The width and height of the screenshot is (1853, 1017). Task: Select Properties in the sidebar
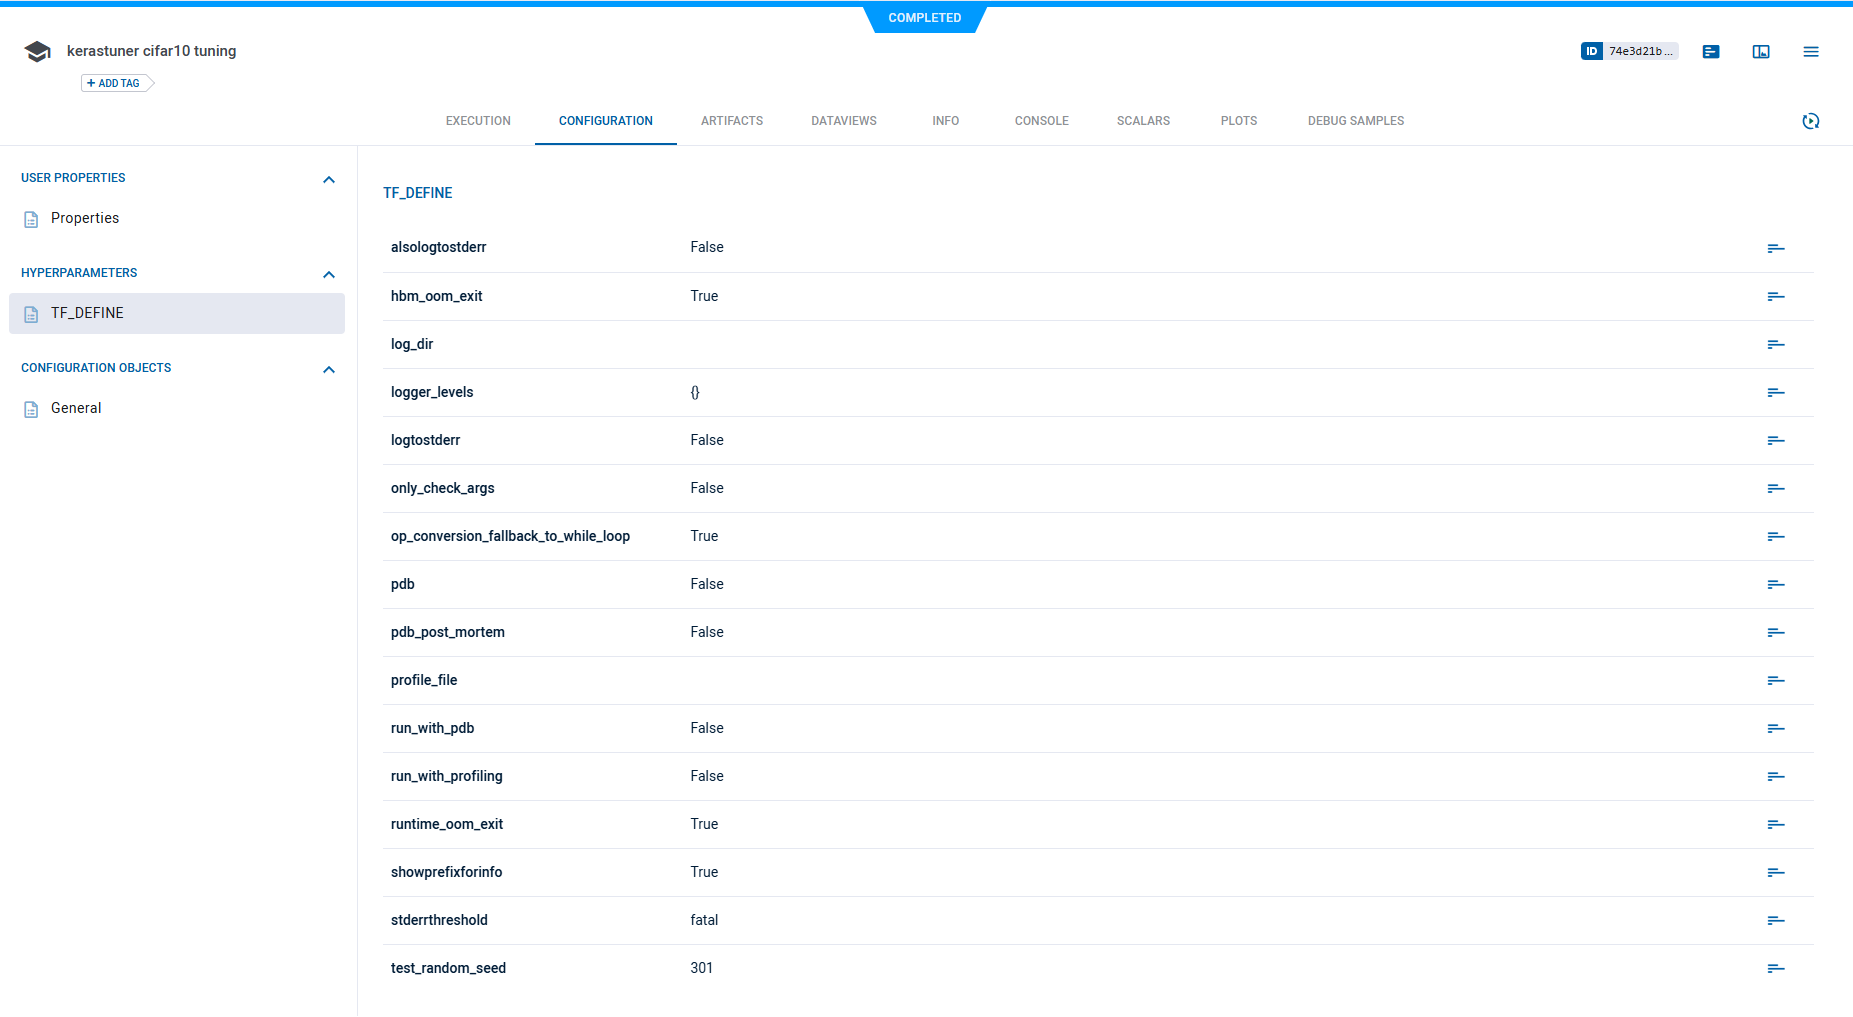(85, 218)
